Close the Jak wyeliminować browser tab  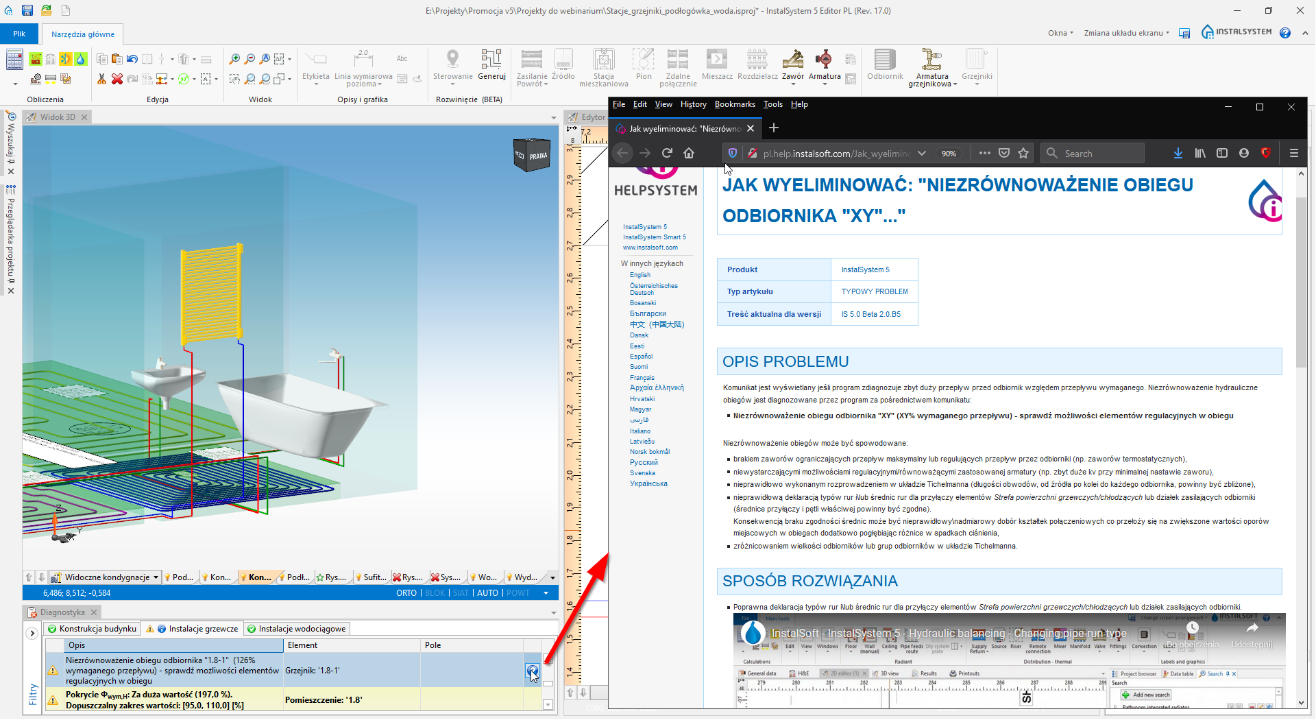coord(749,128)
